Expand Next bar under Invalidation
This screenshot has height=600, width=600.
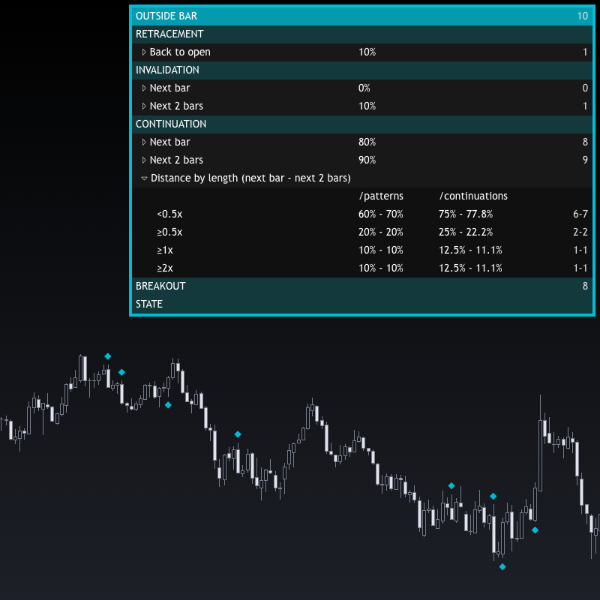144,88
